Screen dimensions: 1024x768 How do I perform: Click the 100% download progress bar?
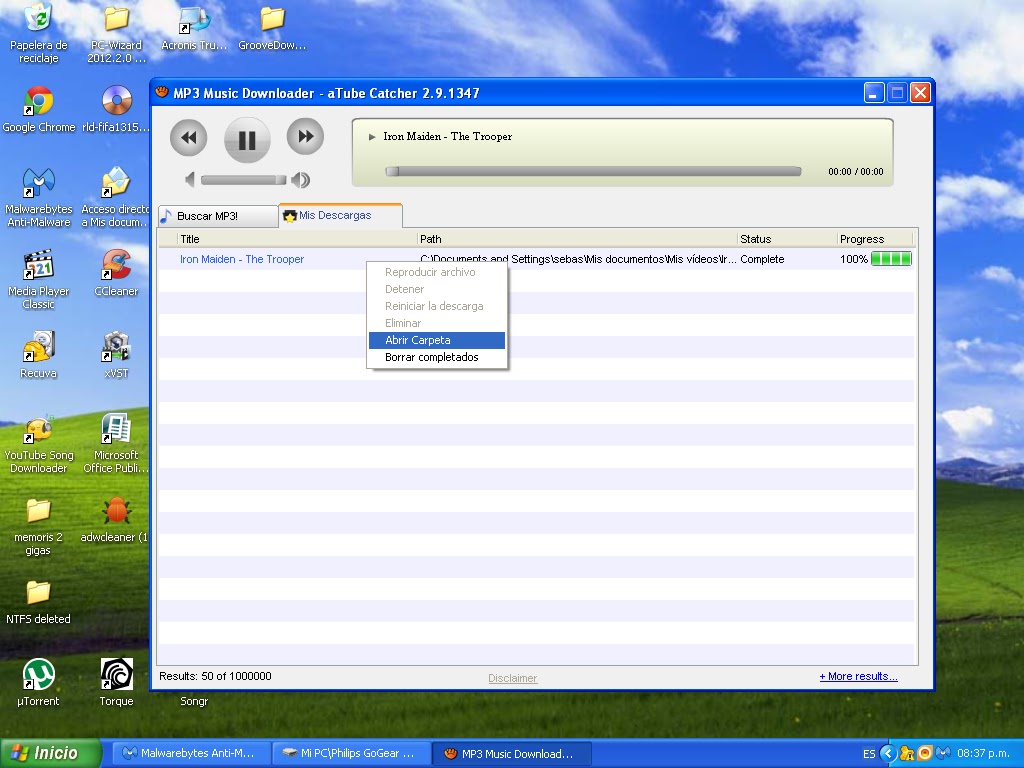[x=891, y=259]
